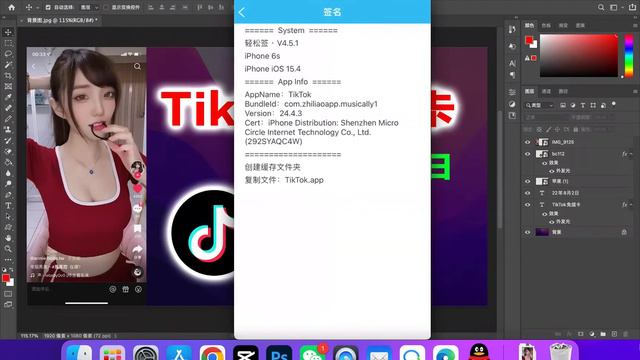The width and height of the screenshot is (640, 360).
Task: Select the Horizontal Type tool
Action: click(8, 206)
